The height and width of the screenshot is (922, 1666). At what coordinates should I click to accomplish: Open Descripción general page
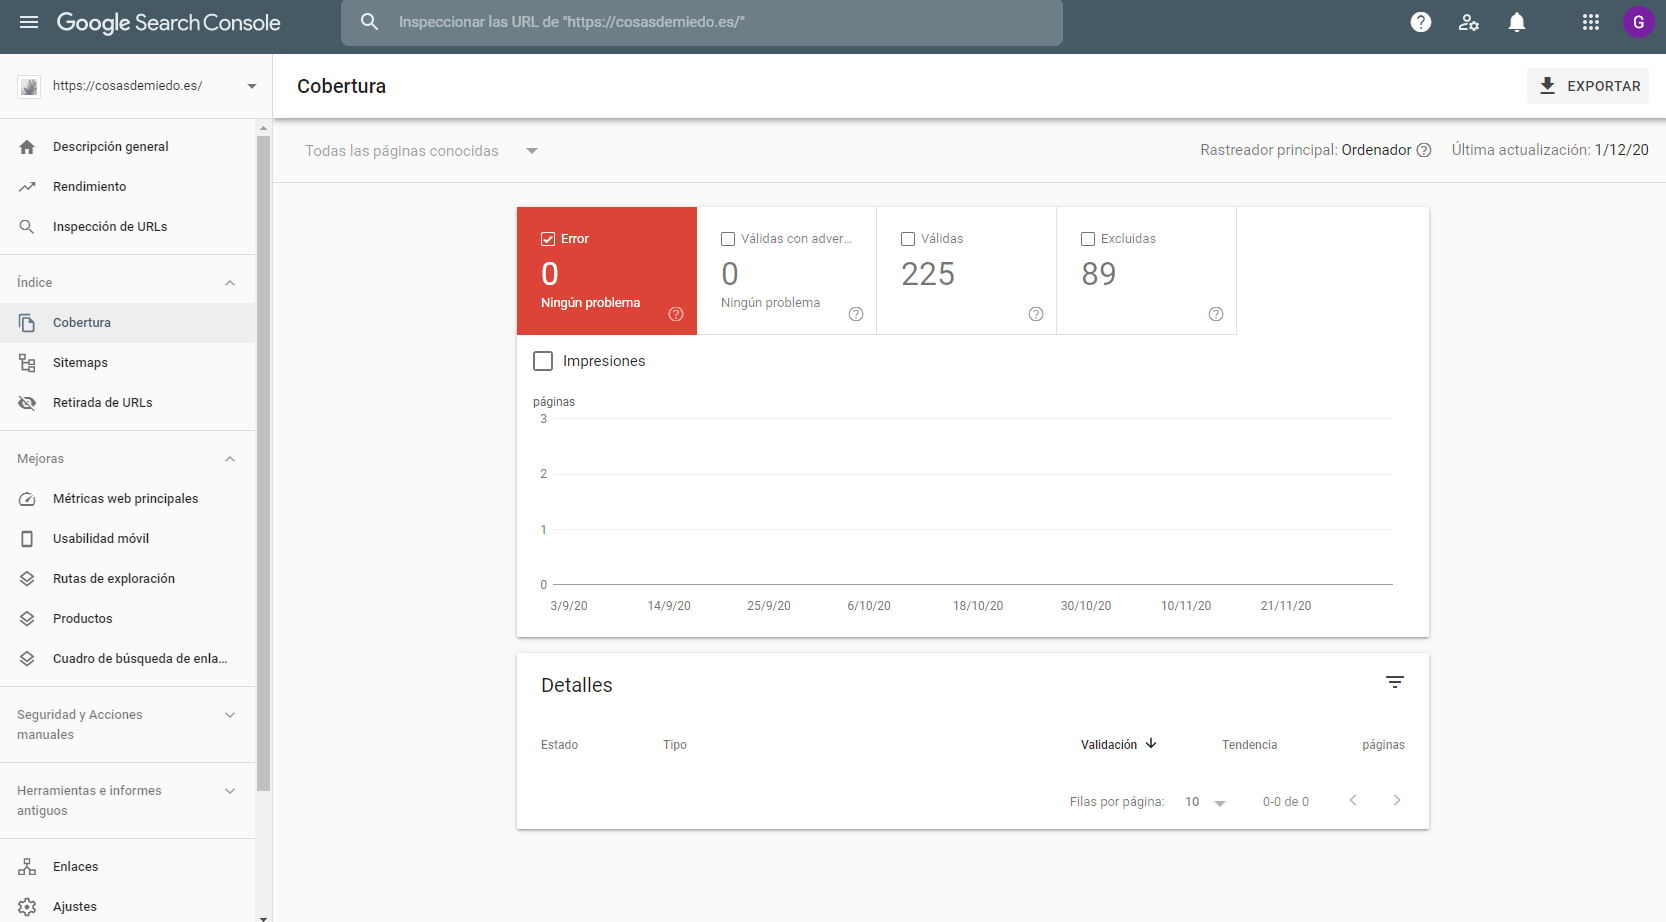click(128, 147)
